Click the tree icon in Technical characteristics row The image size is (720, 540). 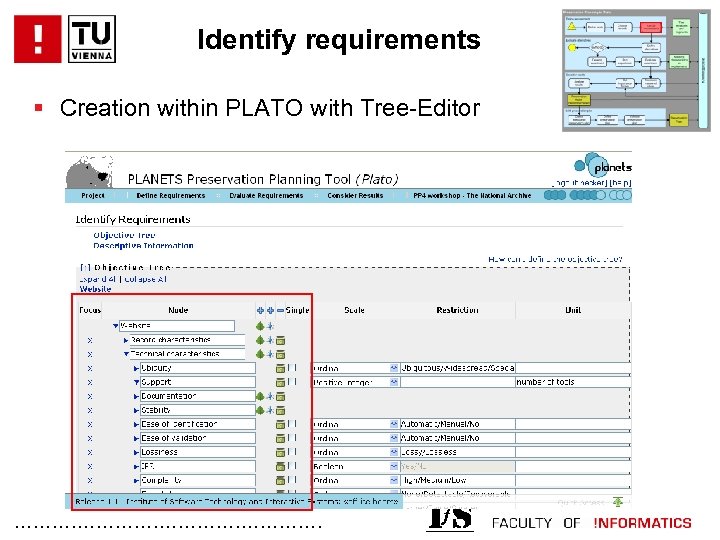click(x=260, y=354)
